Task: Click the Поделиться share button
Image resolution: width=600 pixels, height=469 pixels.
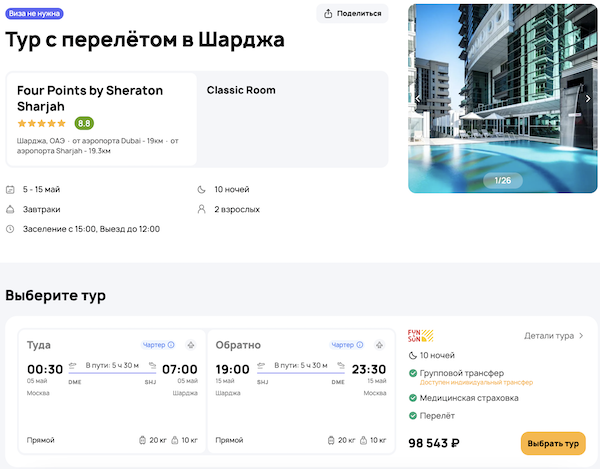Action: pos(352,13)
